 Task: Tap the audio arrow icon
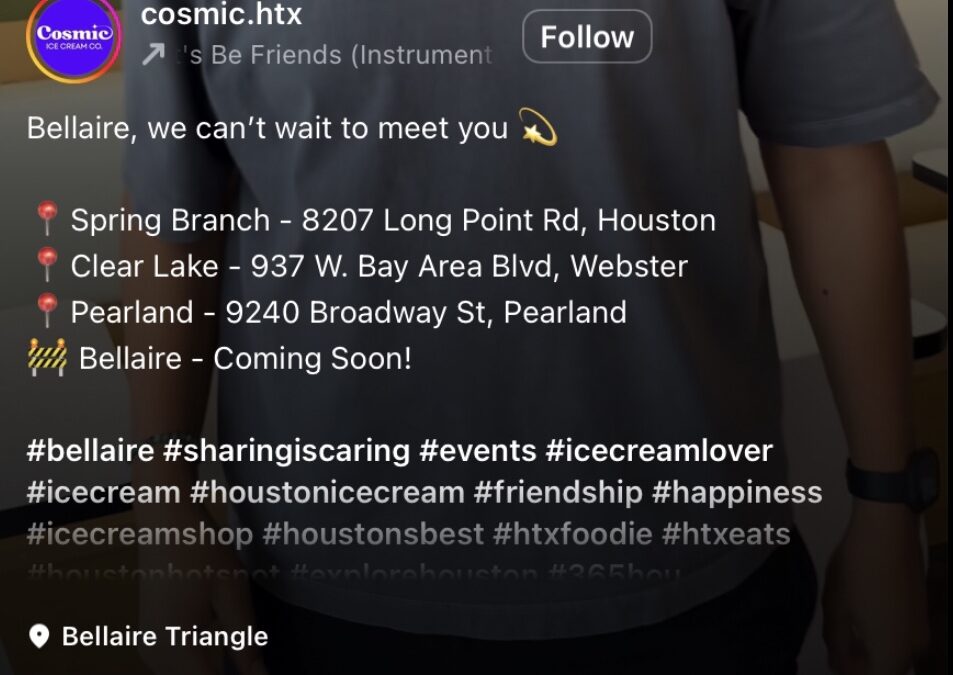pos(153,55)
